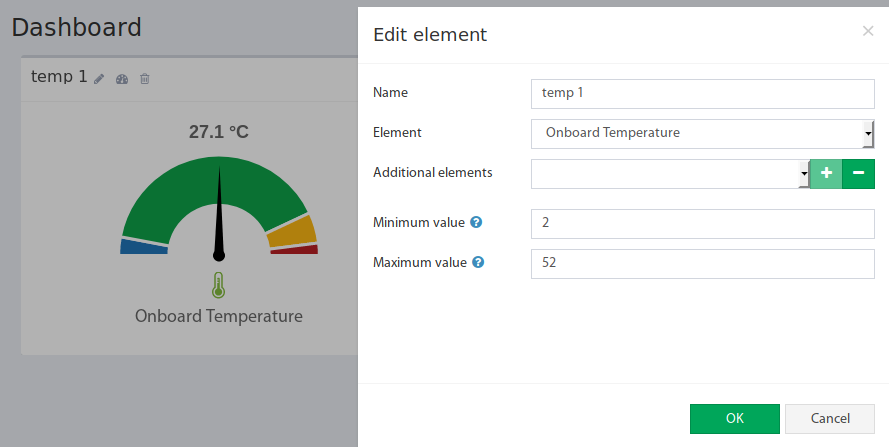889x447 pixels.
Task: Click the 27.1 °C reading on the gauge
Action: pos(219,132)
